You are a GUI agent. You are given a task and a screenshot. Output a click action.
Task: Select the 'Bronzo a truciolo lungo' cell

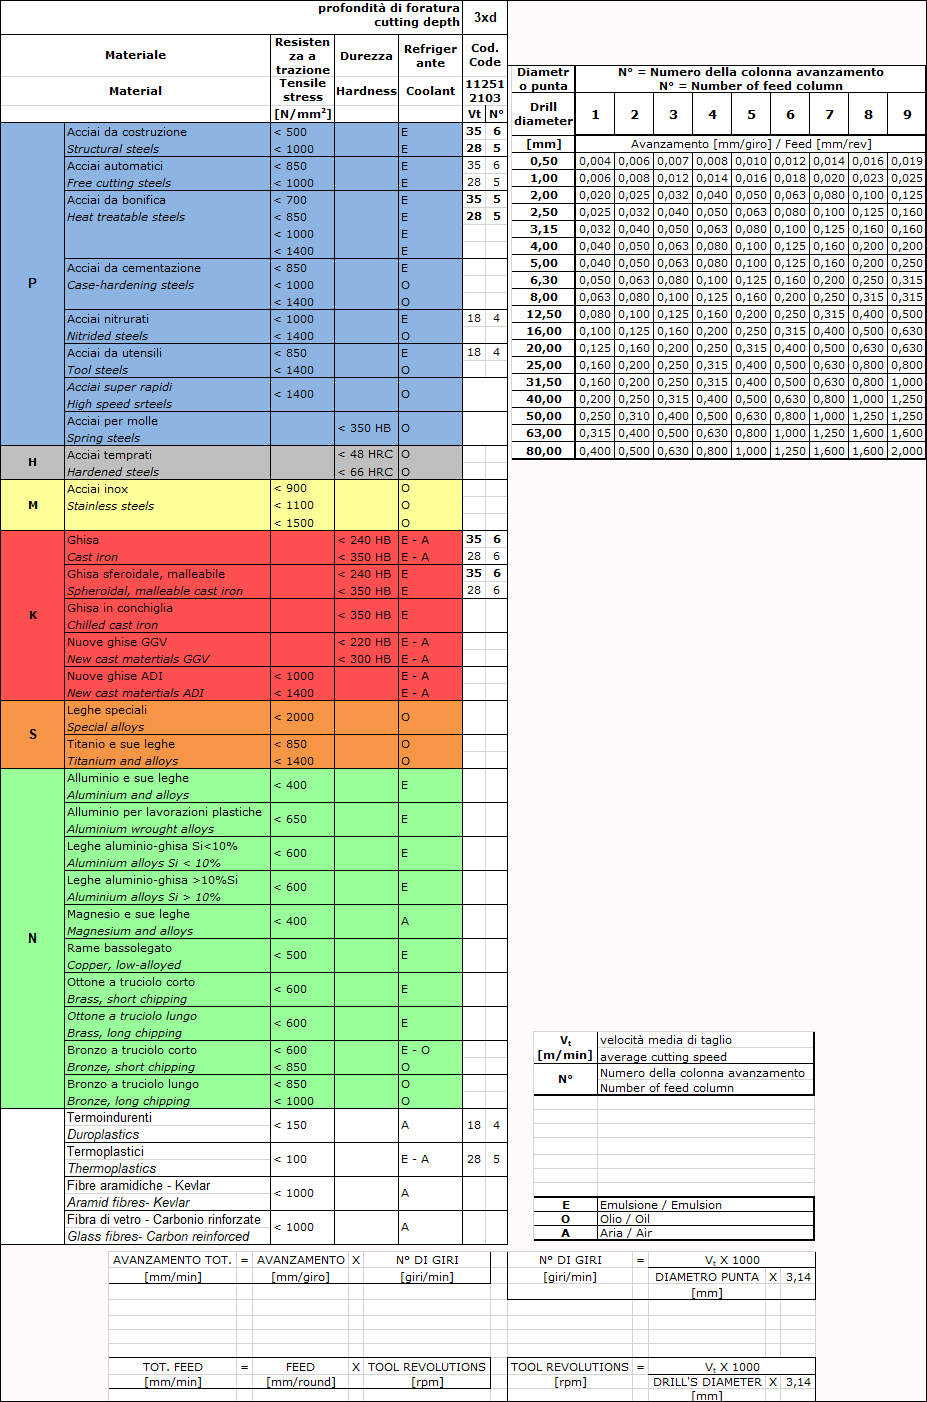(x=168, y=1084)
